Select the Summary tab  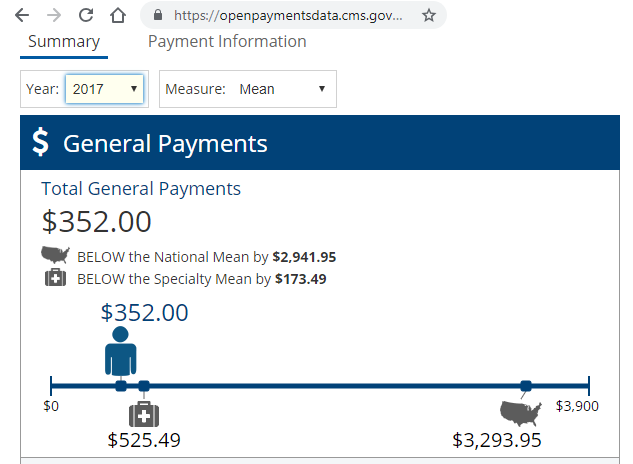[x=64, y=42]
